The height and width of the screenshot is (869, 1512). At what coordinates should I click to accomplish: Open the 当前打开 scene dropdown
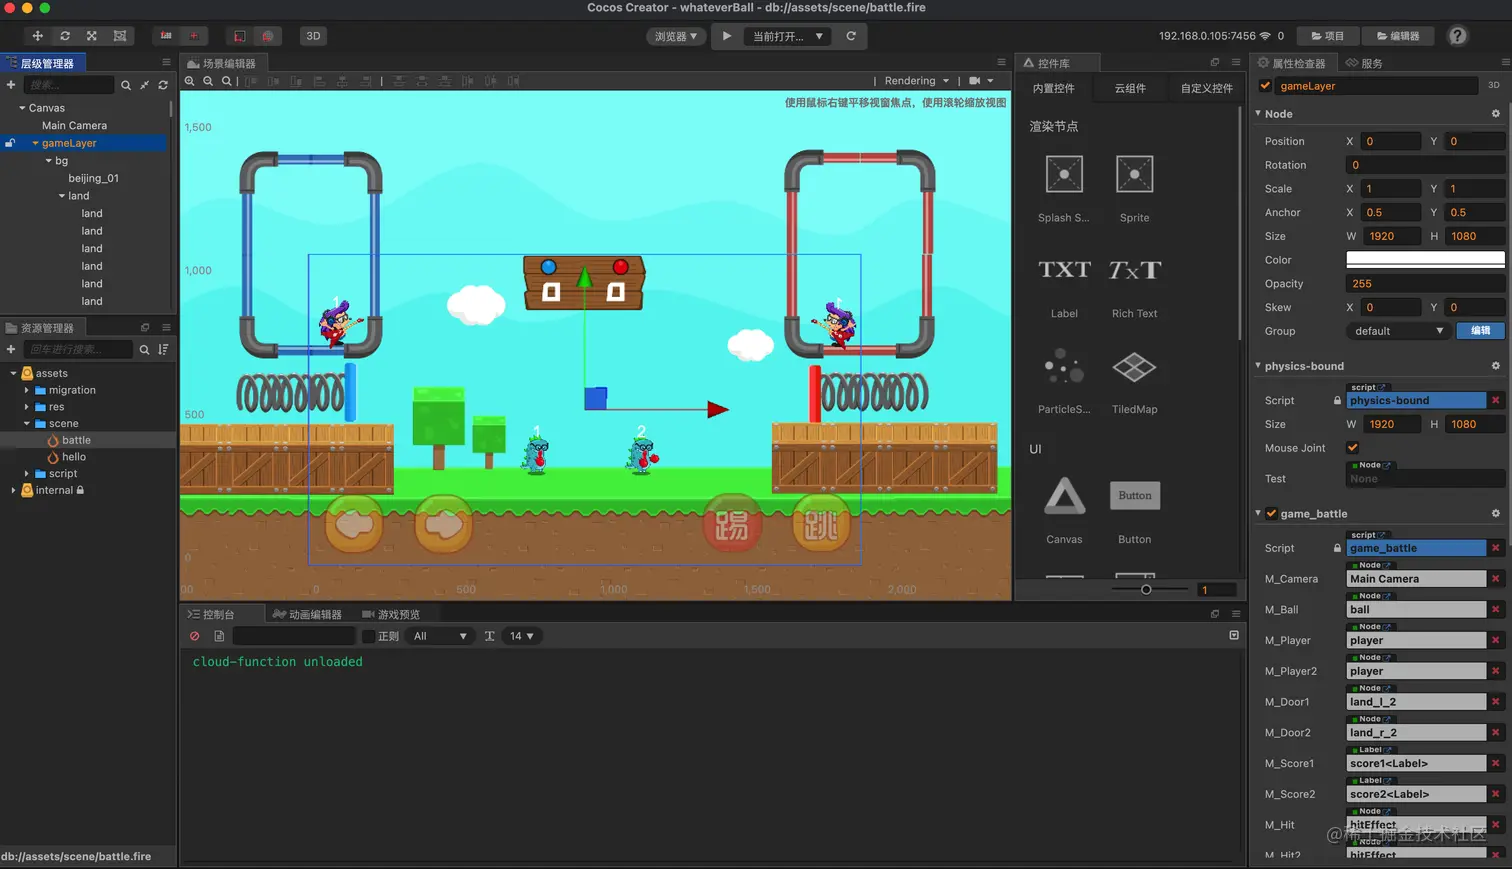pyautogui.click(x=788, y=36)
